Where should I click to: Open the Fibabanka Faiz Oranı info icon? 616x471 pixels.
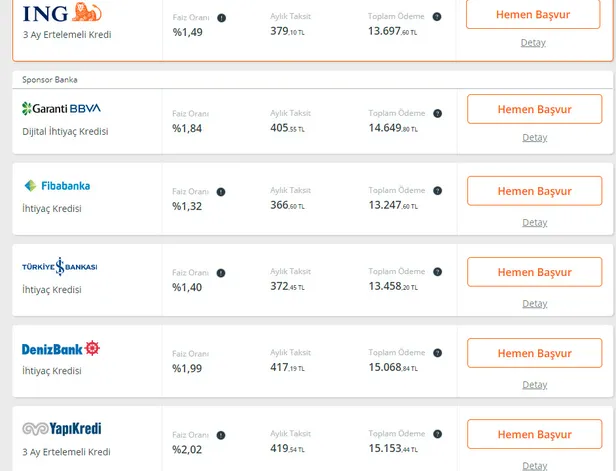click(221, 192)
